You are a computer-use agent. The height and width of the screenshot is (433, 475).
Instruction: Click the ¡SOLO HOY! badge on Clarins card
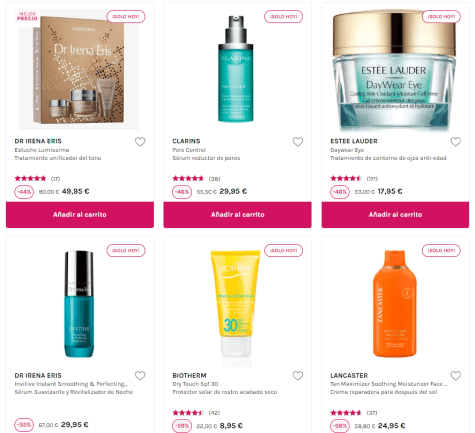[x=283, y=17]
